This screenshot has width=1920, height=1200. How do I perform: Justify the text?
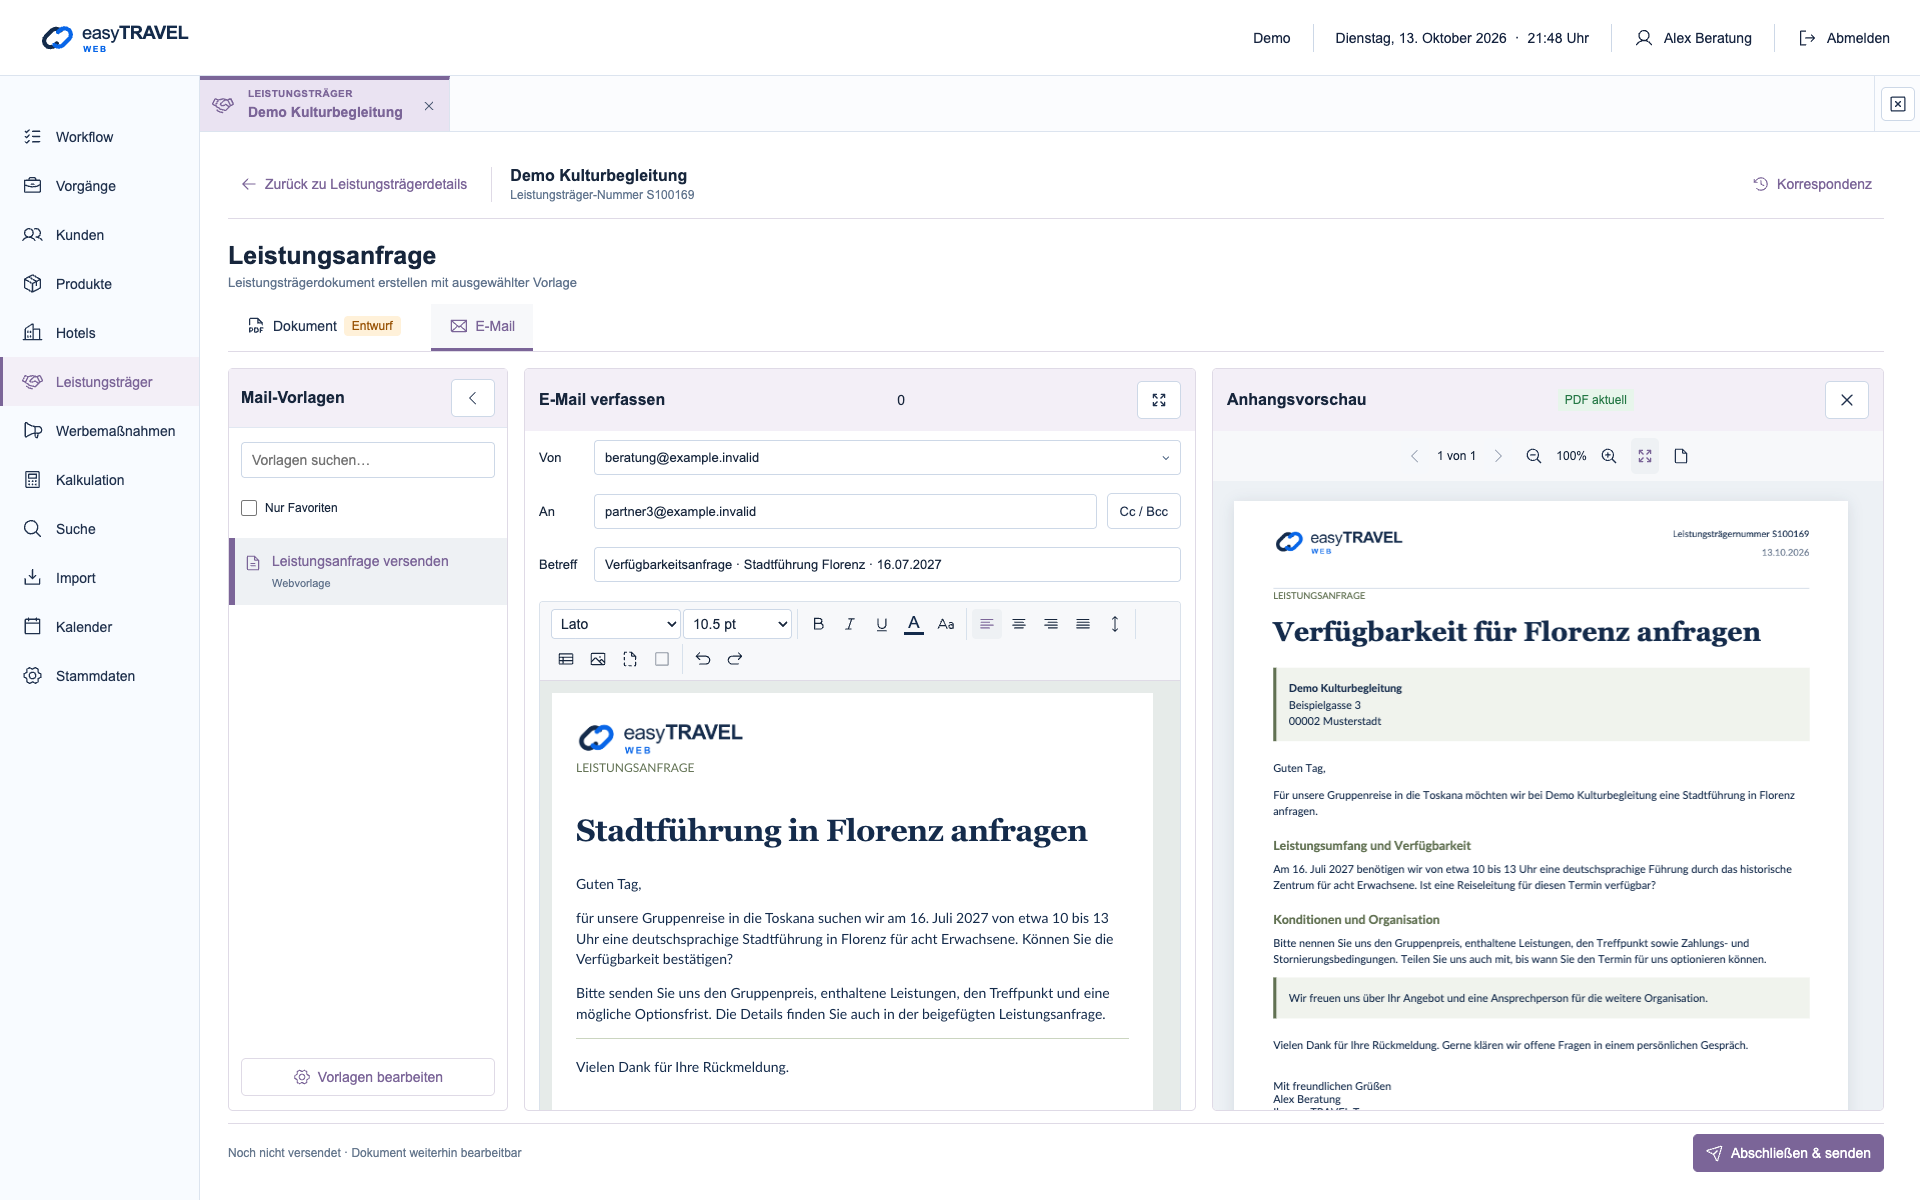coord(1083,624)
